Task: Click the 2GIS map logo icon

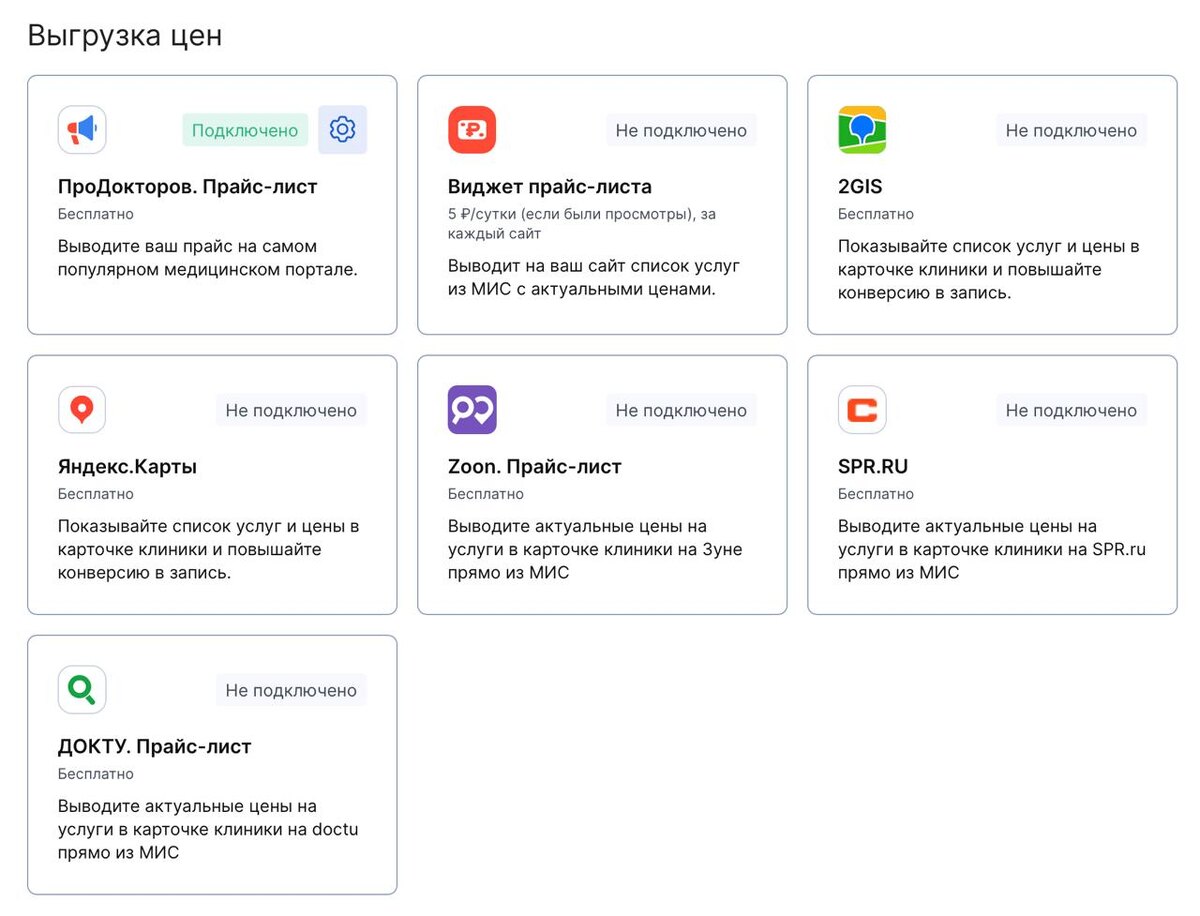Action: click(x=862, y=130)
